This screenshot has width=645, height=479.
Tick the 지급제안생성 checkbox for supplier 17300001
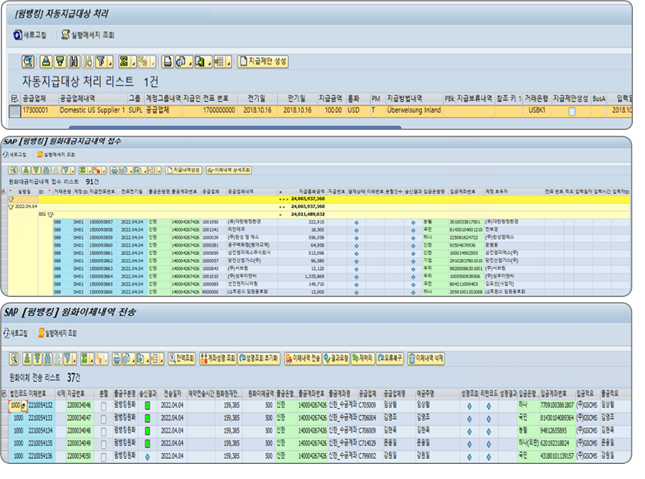pos(571,111)
